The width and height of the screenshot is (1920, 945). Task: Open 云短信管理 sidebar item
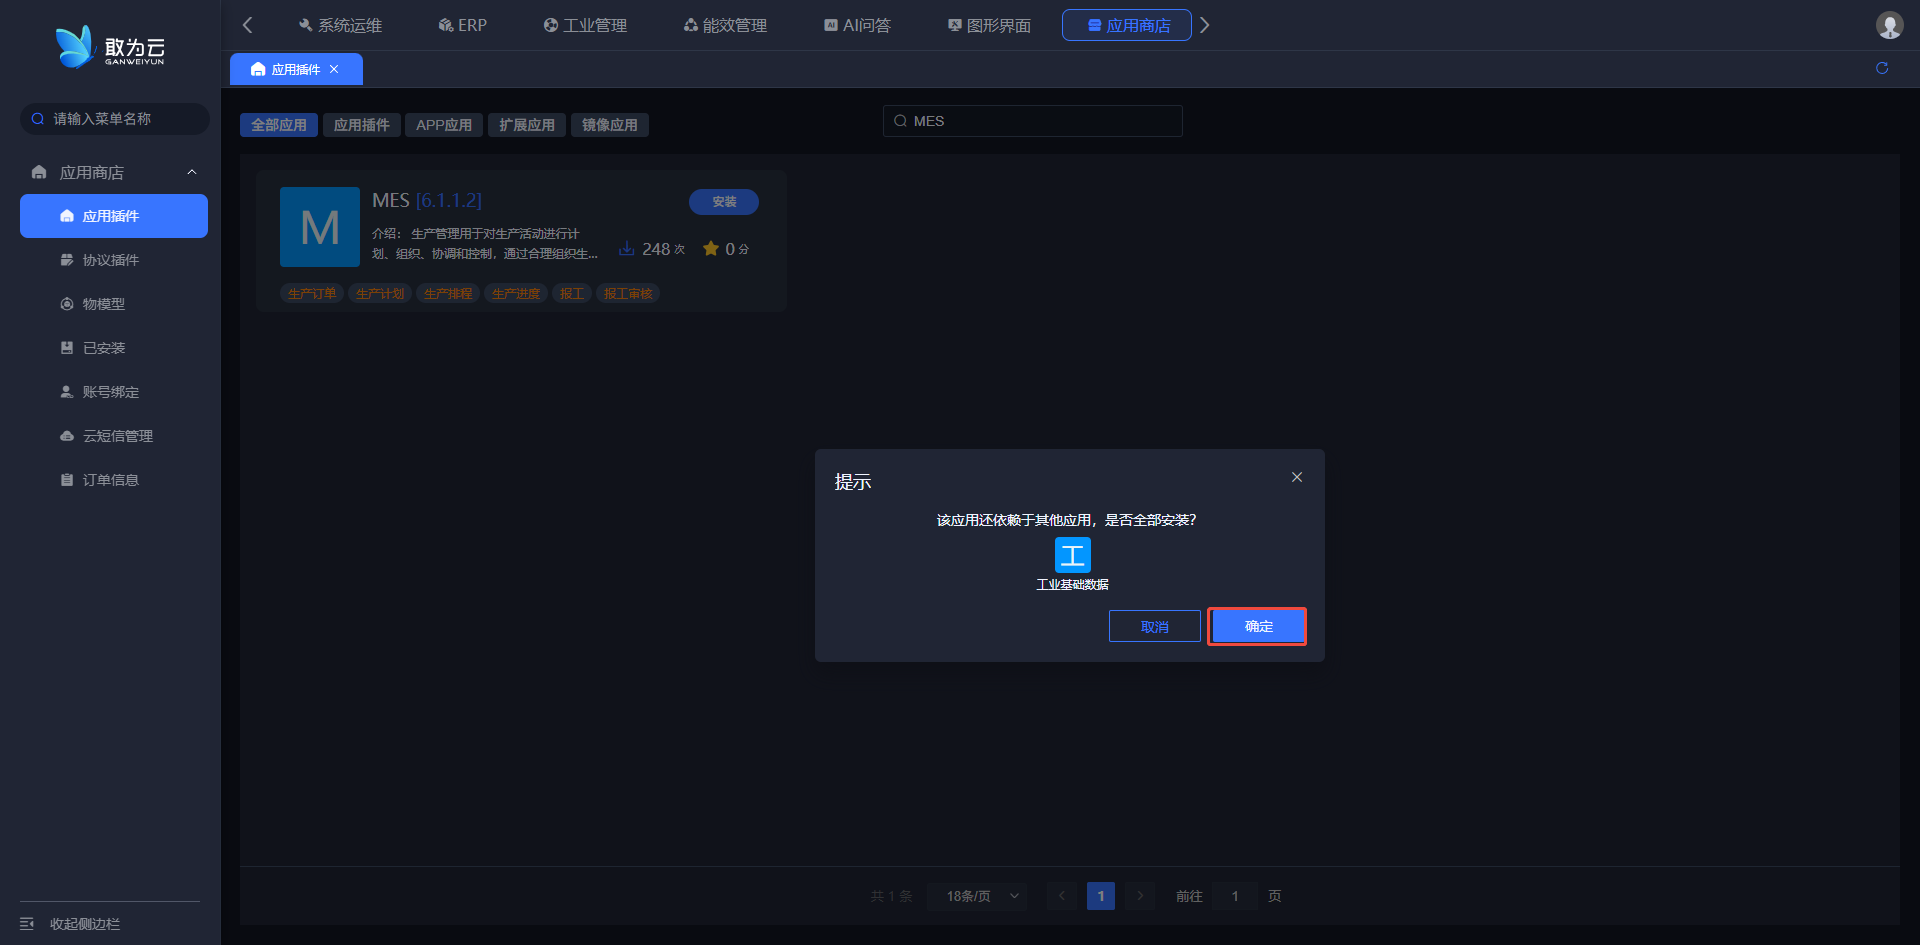[114, 436]
